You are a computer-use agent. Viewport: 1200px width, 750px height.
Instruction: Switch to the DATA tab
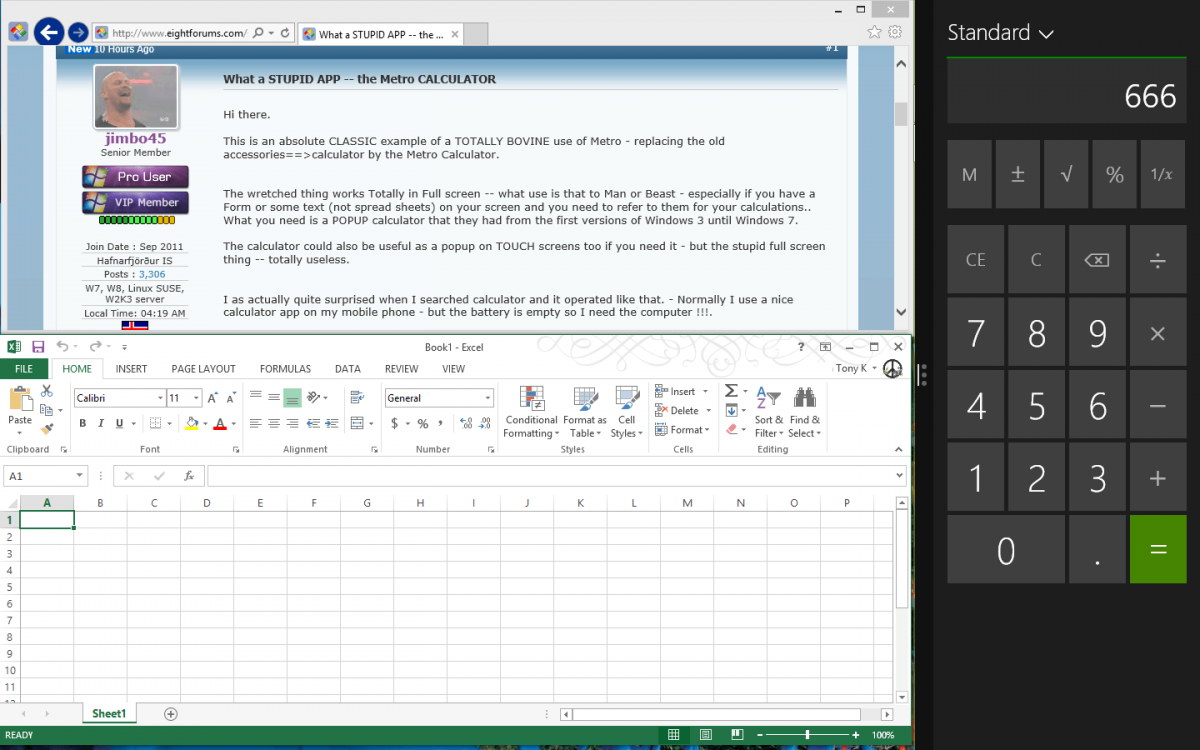[347, 369]
